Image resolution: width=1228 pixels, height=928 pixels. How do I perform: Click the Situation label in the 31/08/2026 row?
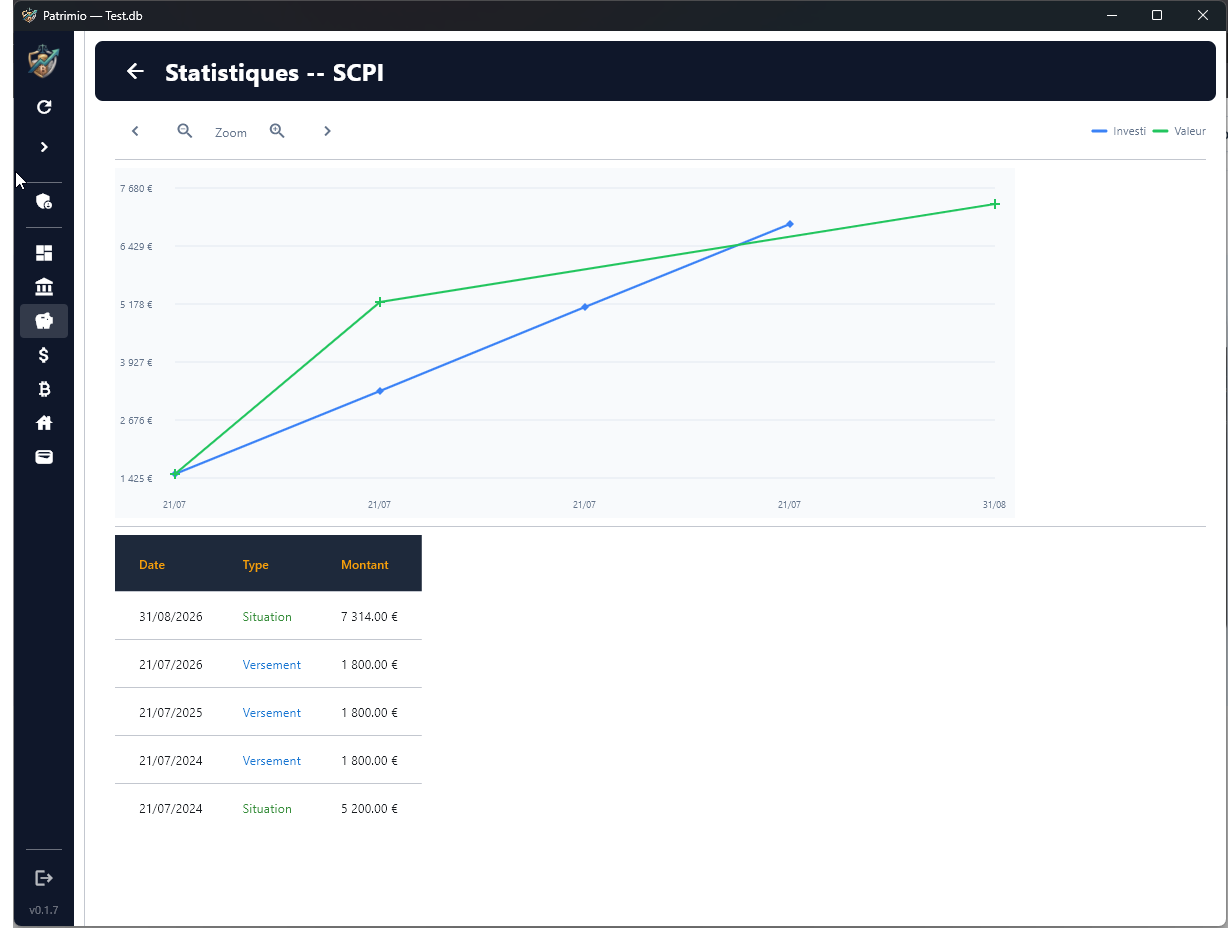267,617
